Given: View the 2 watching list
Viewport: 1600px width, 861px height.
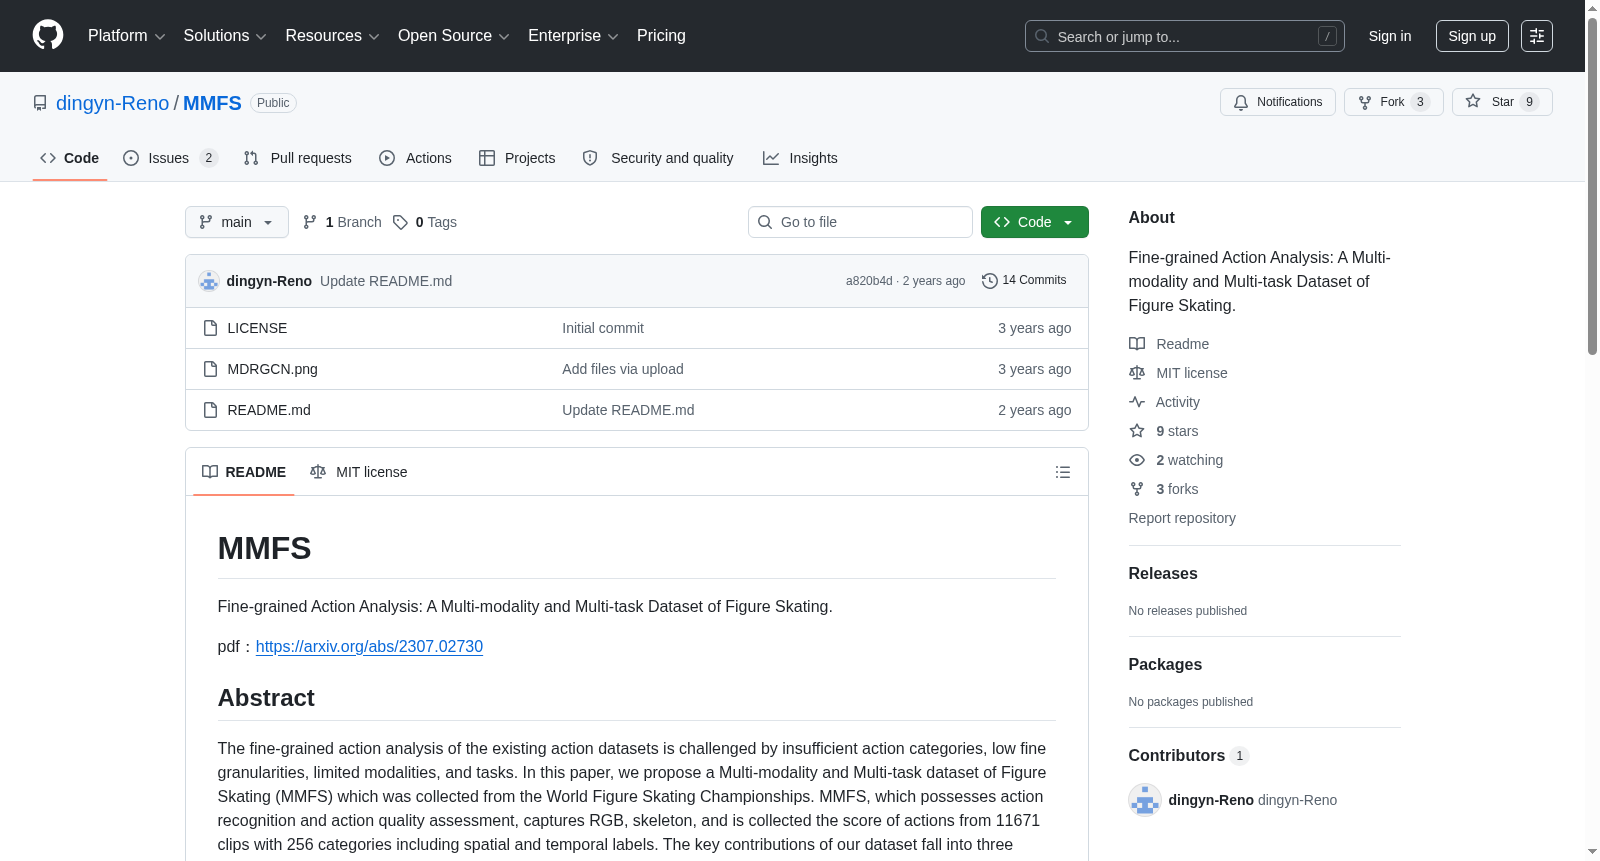Looking at the screenshot, I should tap(1176, 460).
